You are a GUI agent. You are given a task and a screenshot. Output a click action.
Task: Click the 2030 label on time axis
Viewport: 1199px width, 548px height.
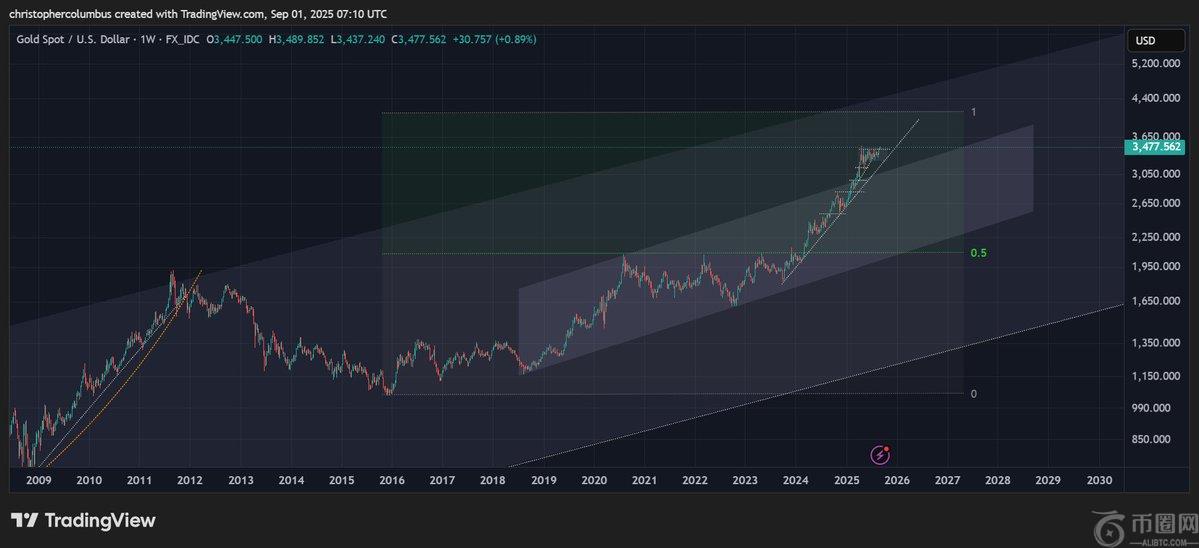tap(1098, 481)
